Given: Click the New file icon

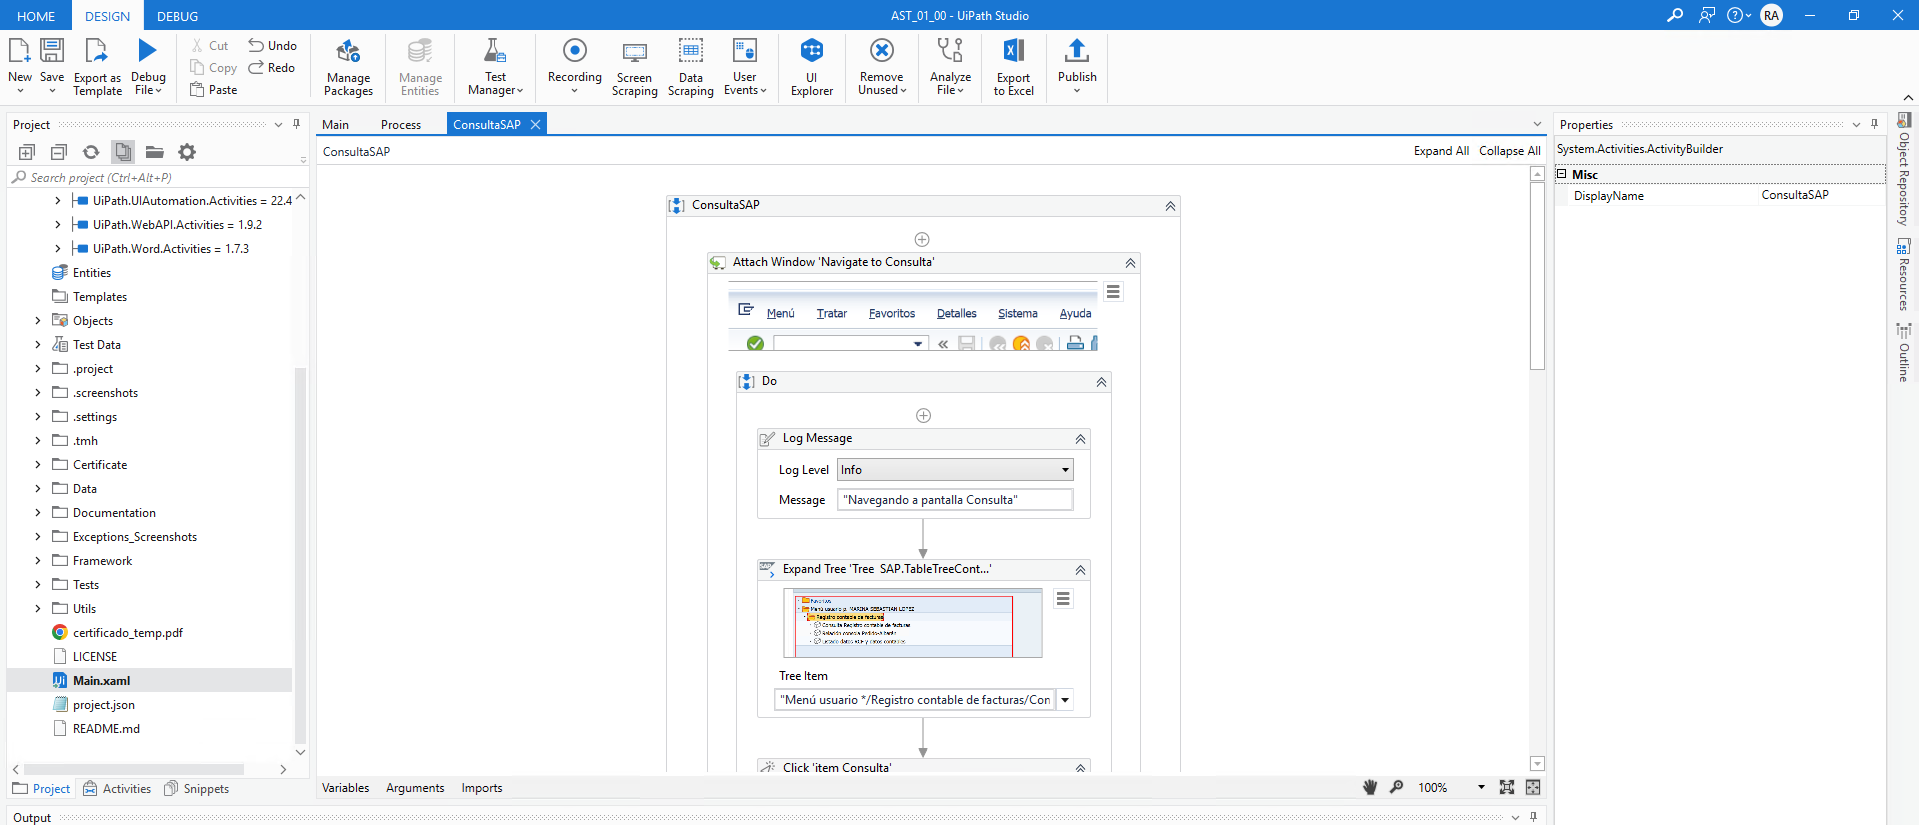Looking at the screenshot, I should click(x=19, y=50).
